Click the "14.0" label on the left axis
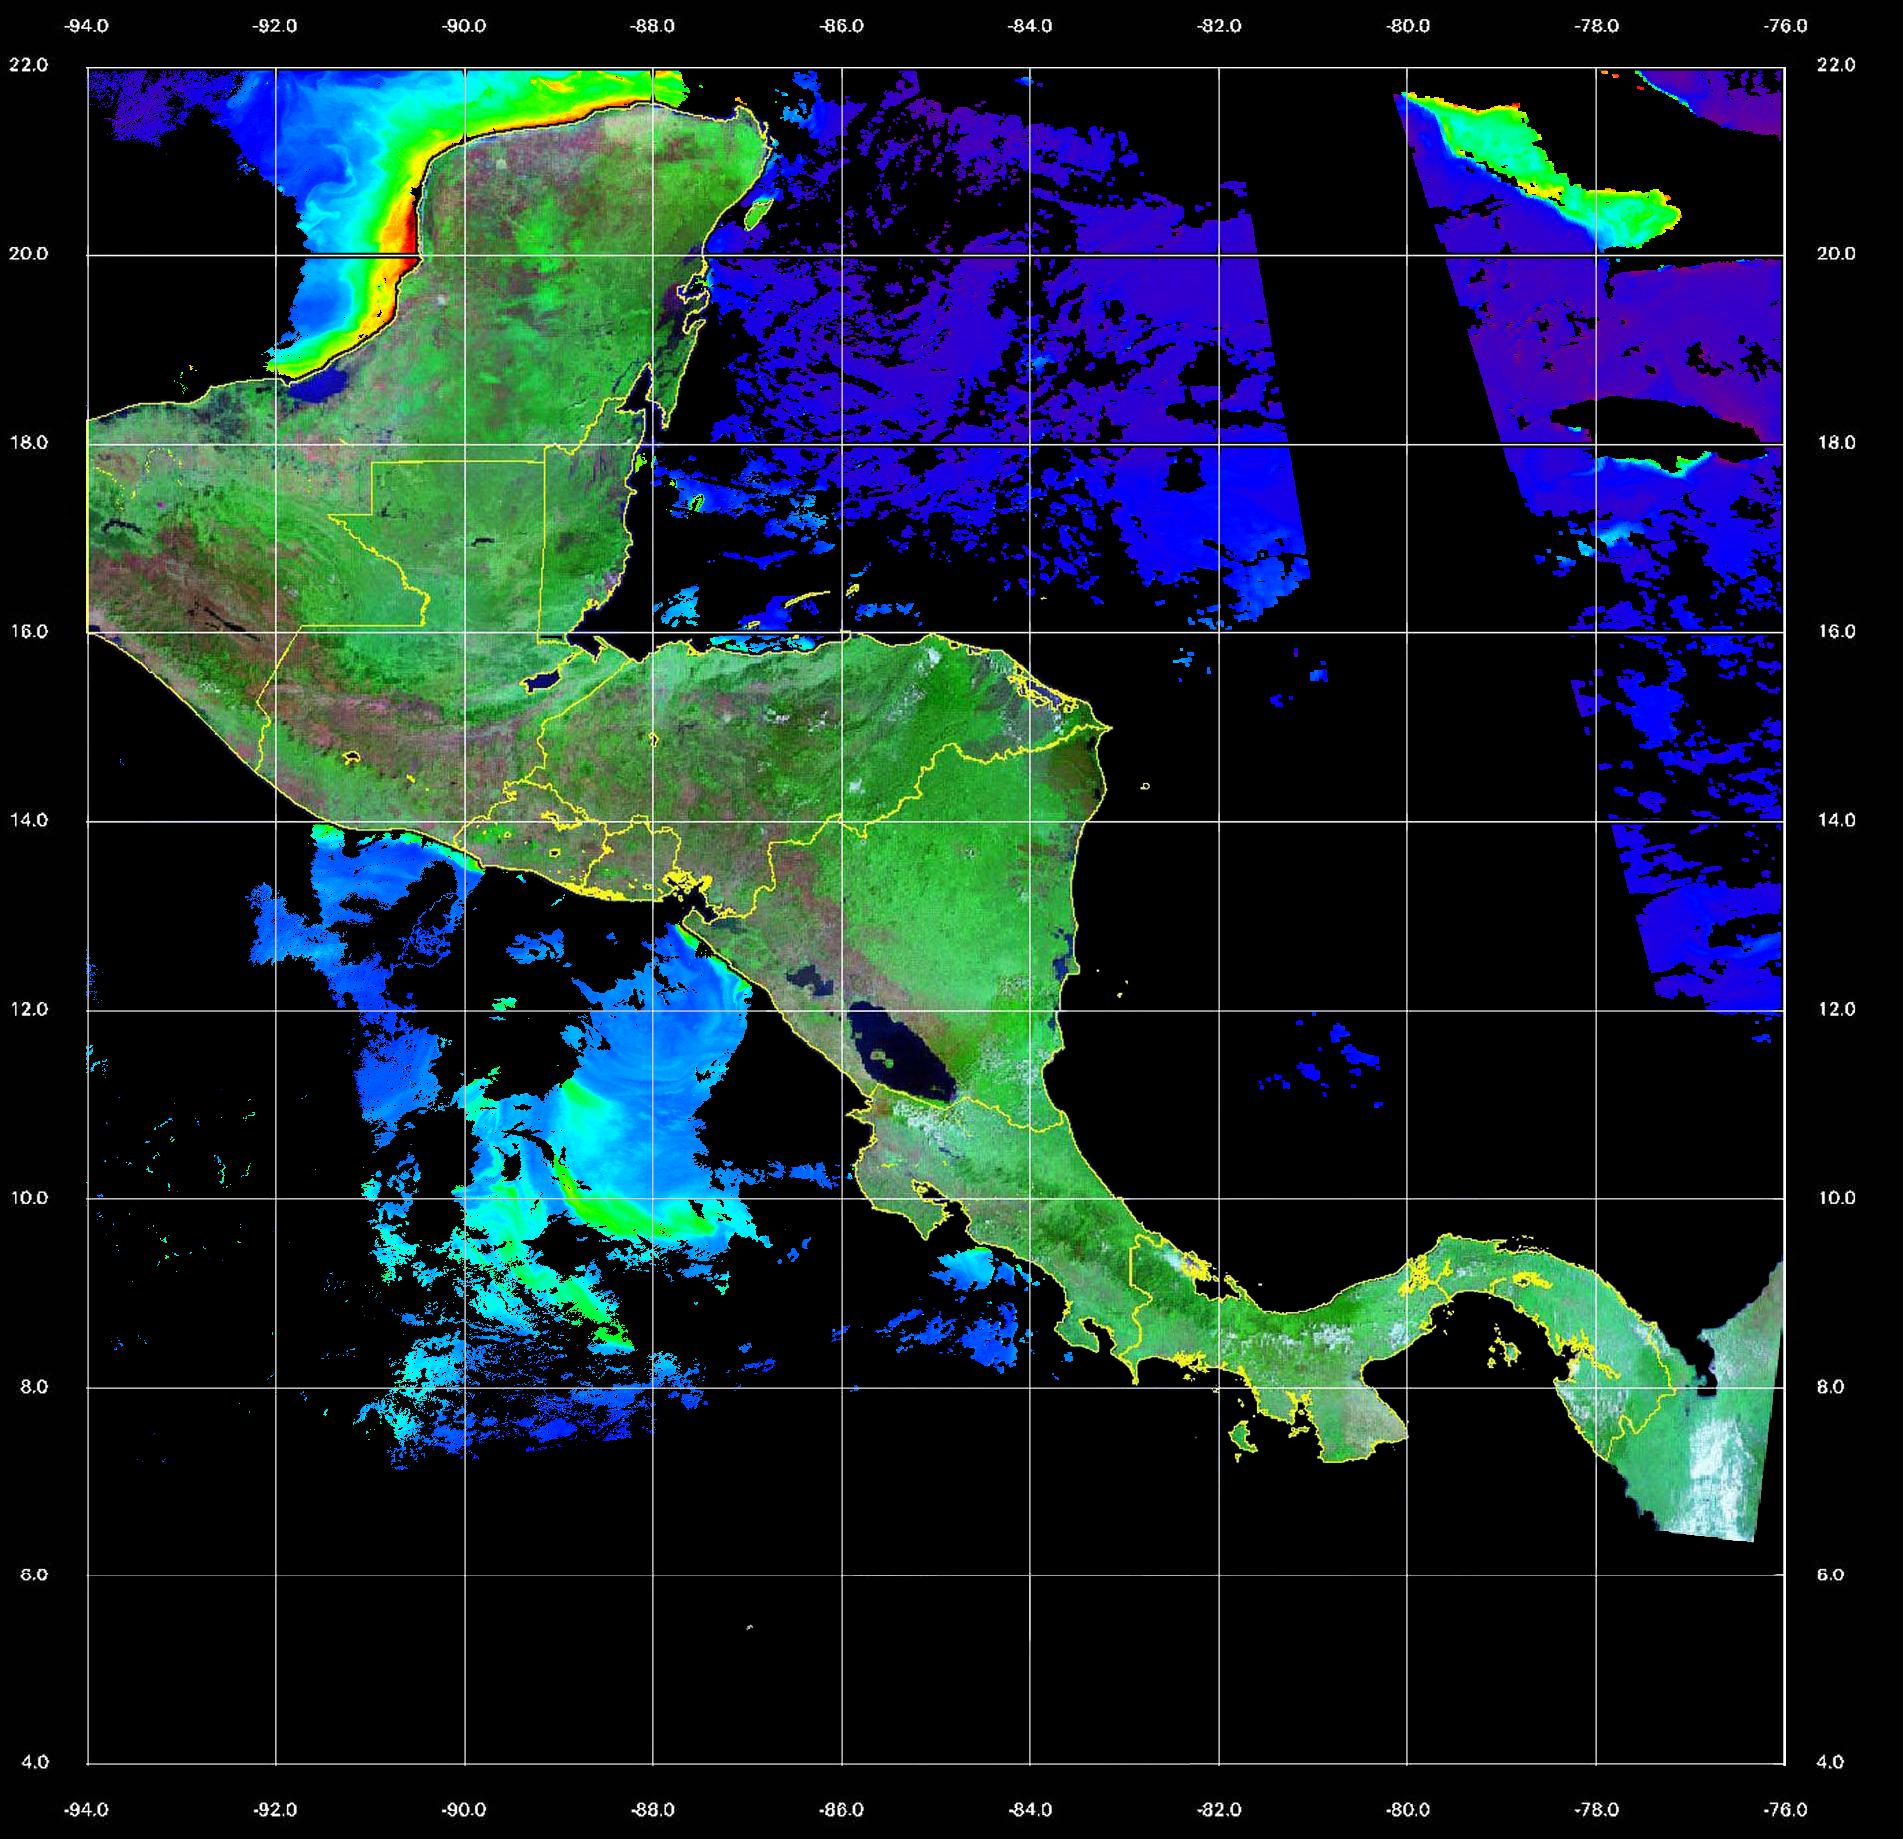 point(28,820)
